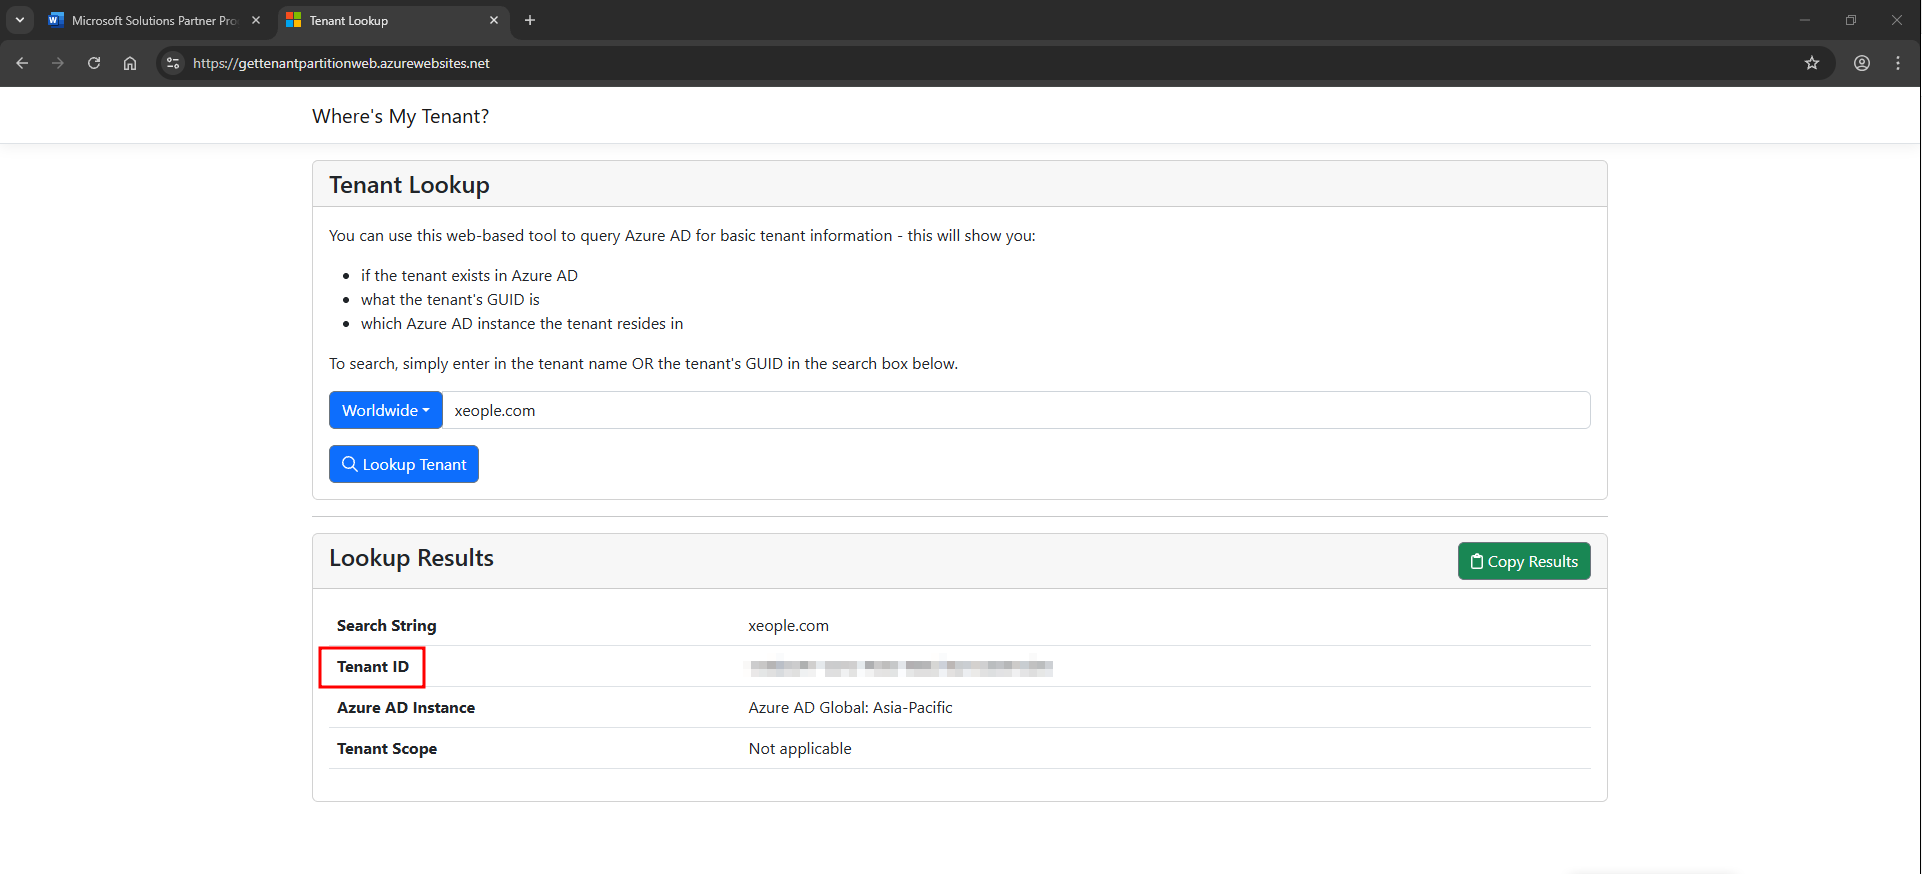View site information icon in address bar
The height and width of the screenshot is (874, 1922).
pos(173,63)
